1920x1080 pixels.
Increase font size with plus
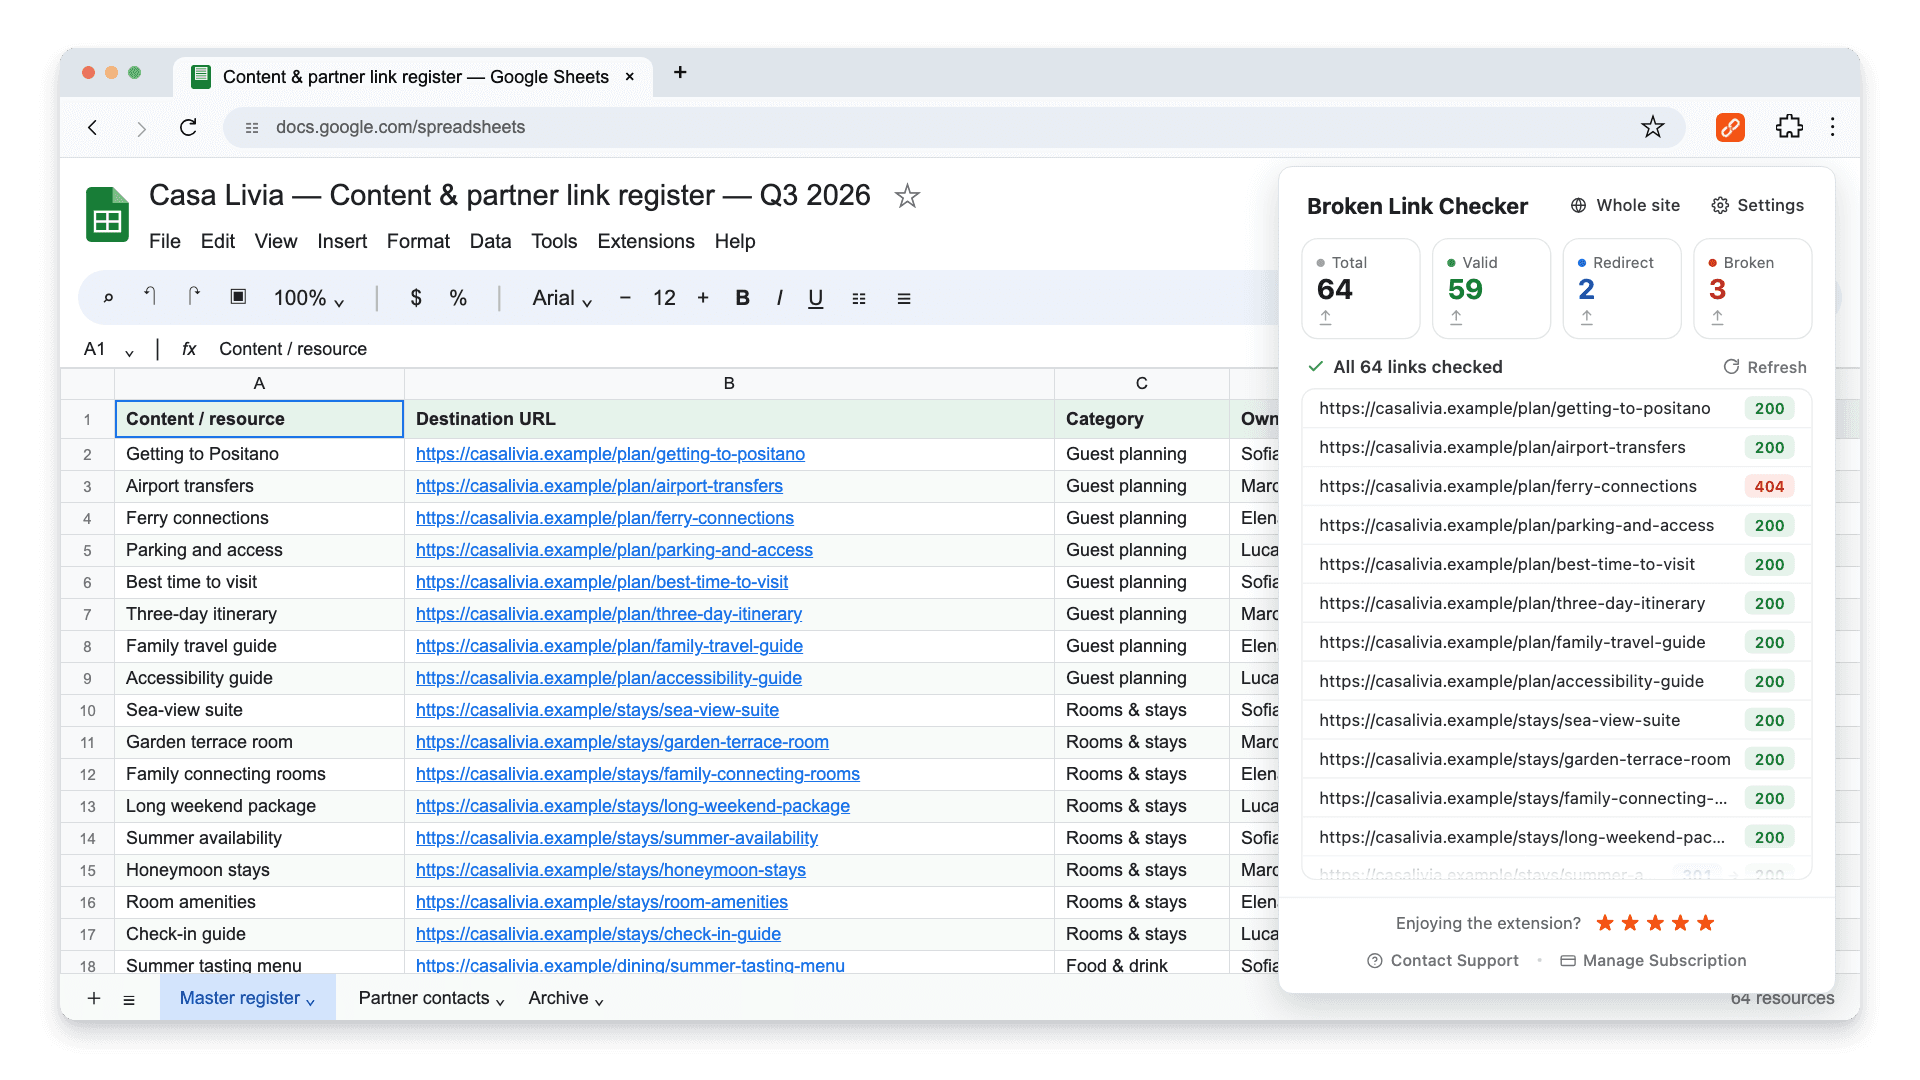703,298
